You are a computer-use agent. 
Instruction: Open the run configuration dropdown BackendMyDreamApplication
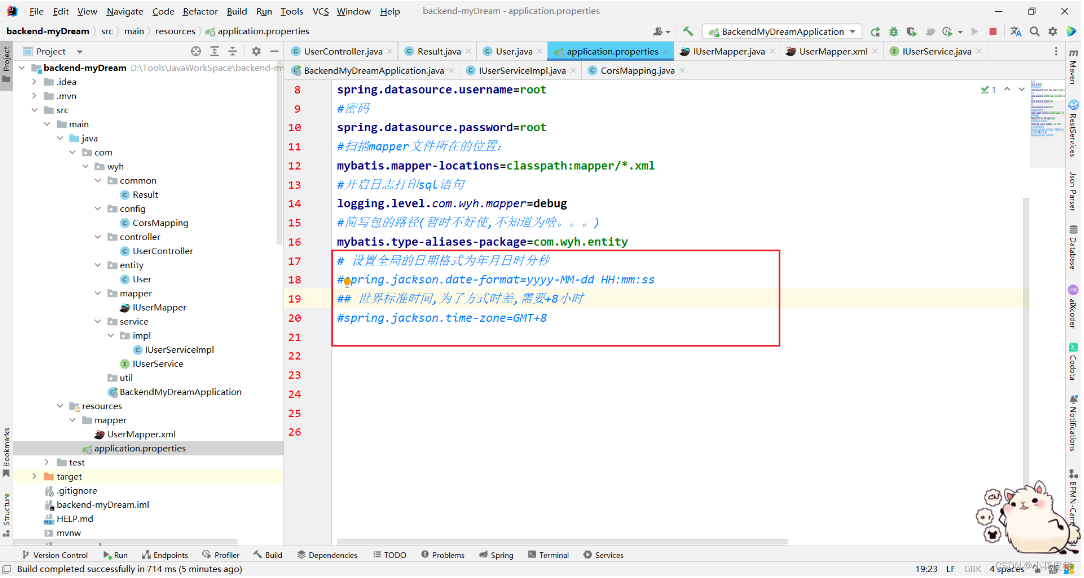[x=782, y=32]
